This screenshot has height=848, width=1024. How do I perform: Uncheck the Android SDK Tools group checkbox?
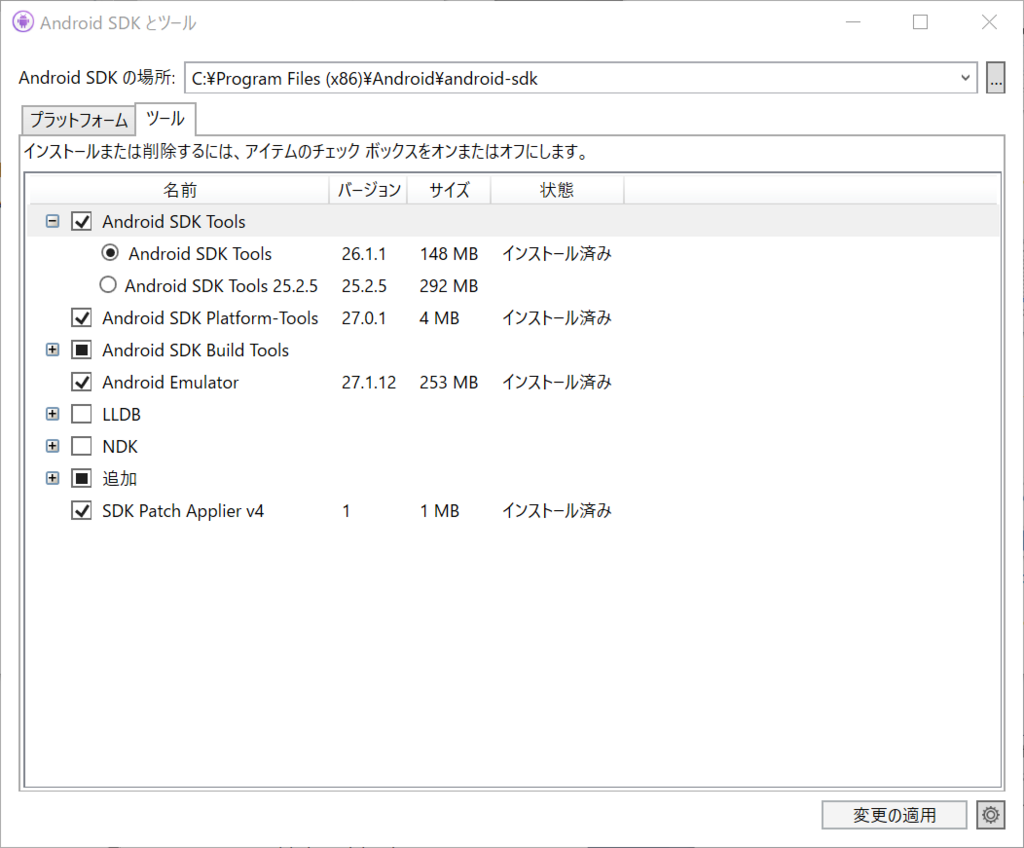81,221
